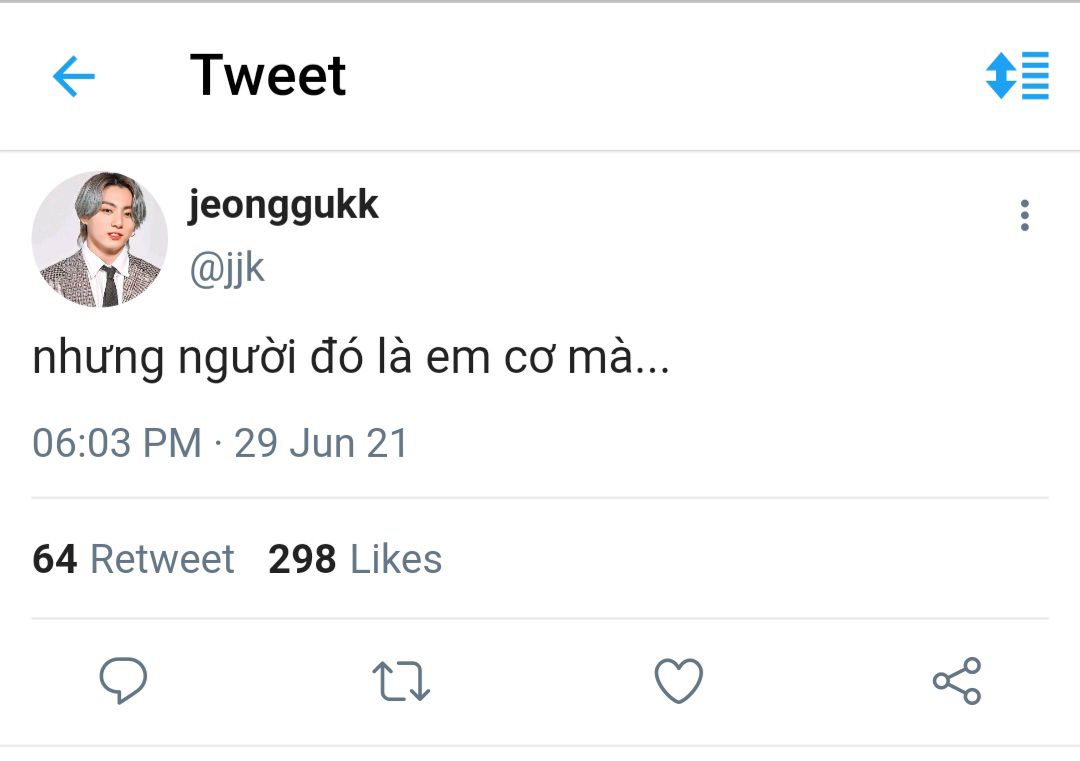The height and width of the screenshot is (761, 1080).
Task: Open the jeonggukk display name profile
Action: click(283, 205)
